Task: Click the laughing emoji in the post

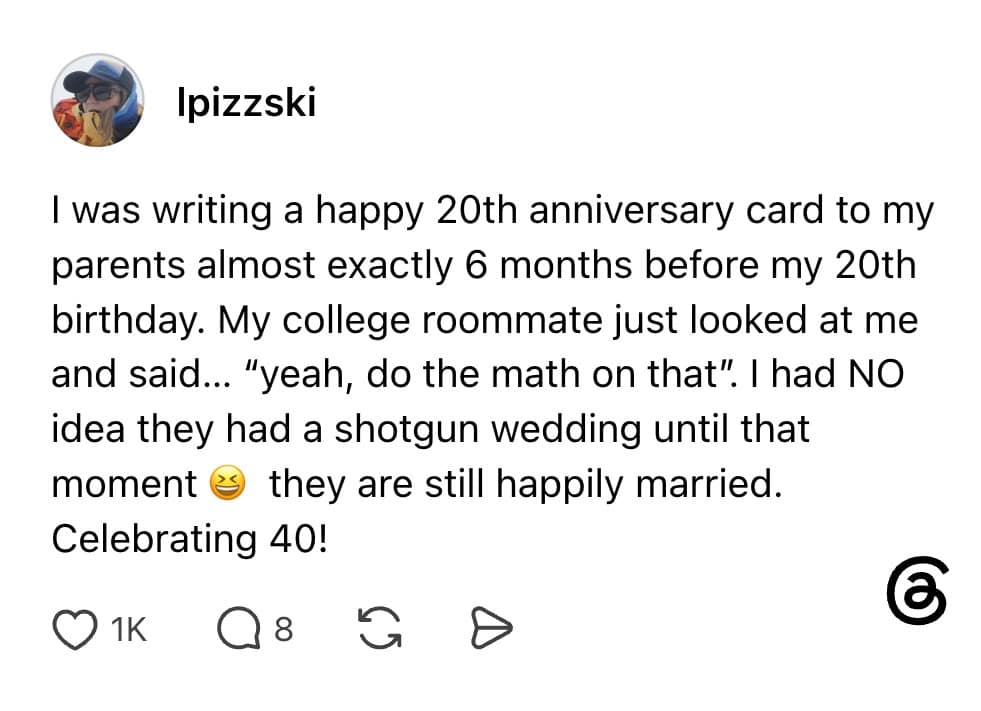Action: click(226, 483)
